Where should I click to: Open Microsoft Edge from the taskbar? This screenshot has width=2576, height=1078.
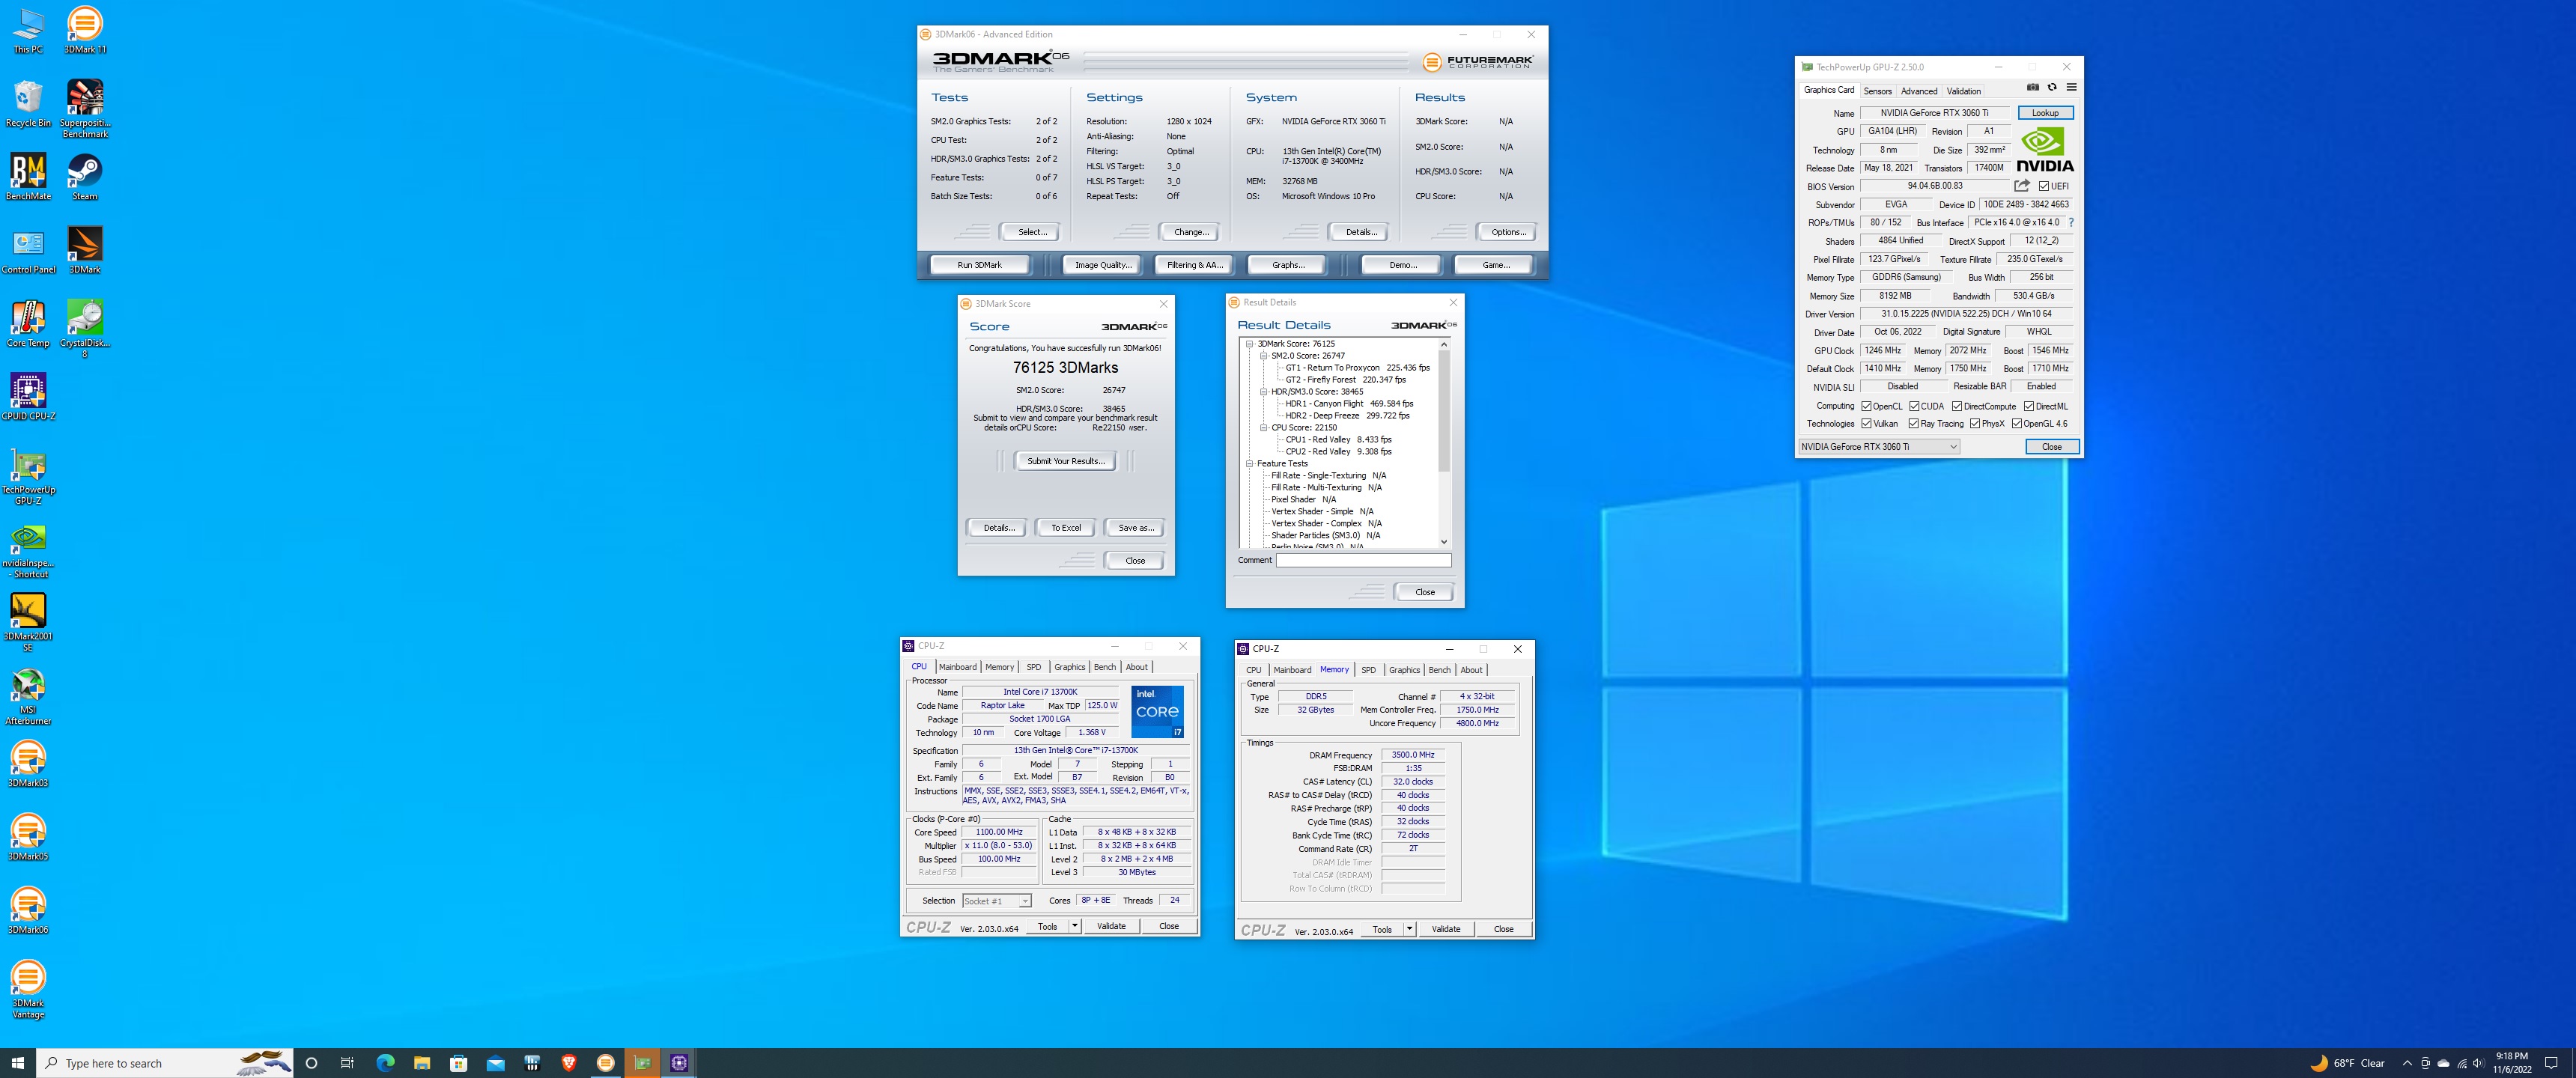tap(385, 1063)
